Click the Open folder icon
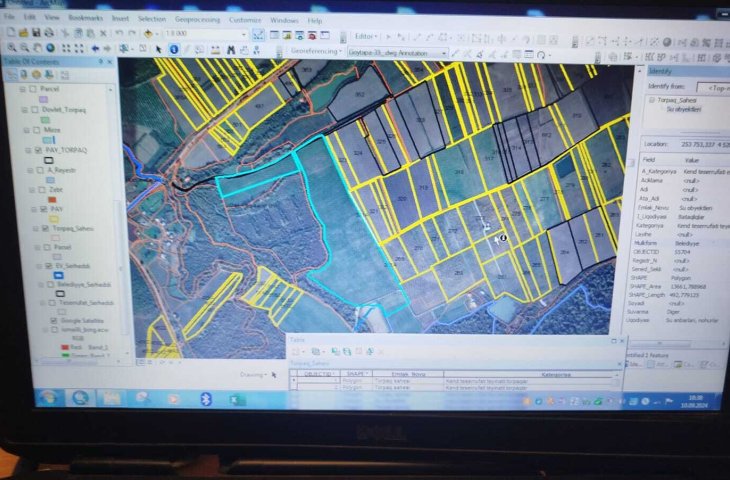This screenshot has height=480, width=730. [23, 33]
